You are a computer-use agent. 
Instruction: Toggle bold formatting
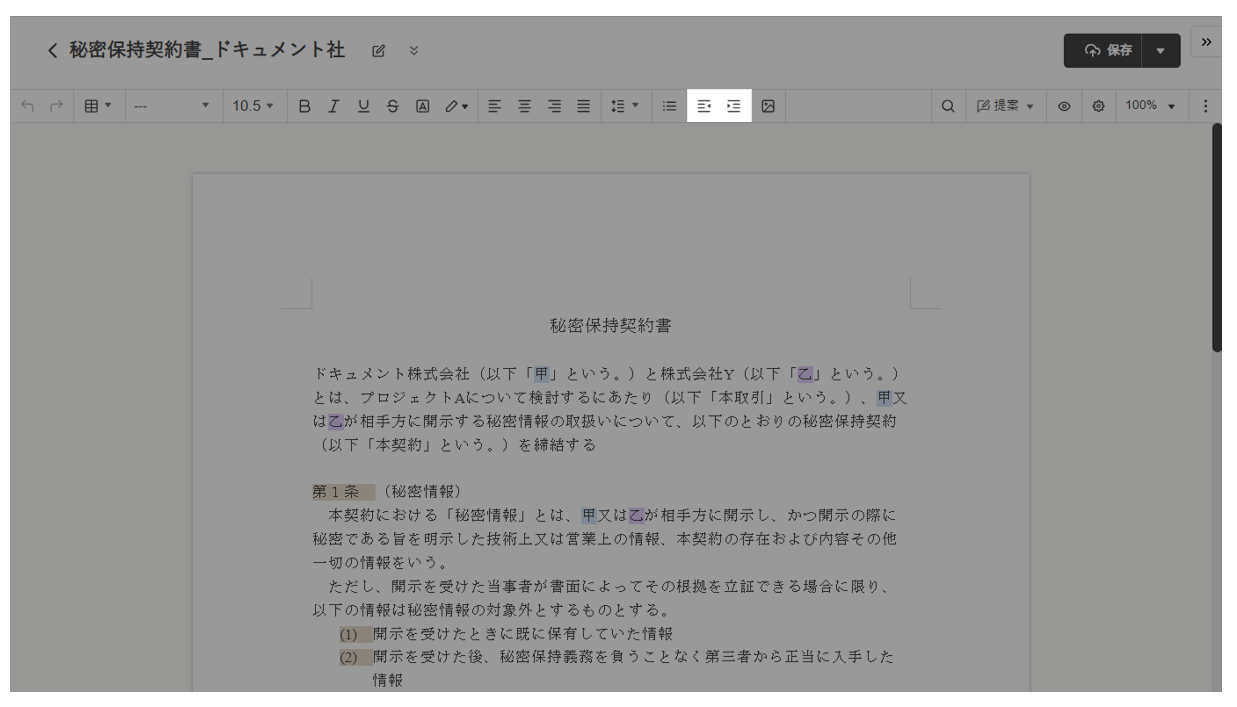point(305,105)
